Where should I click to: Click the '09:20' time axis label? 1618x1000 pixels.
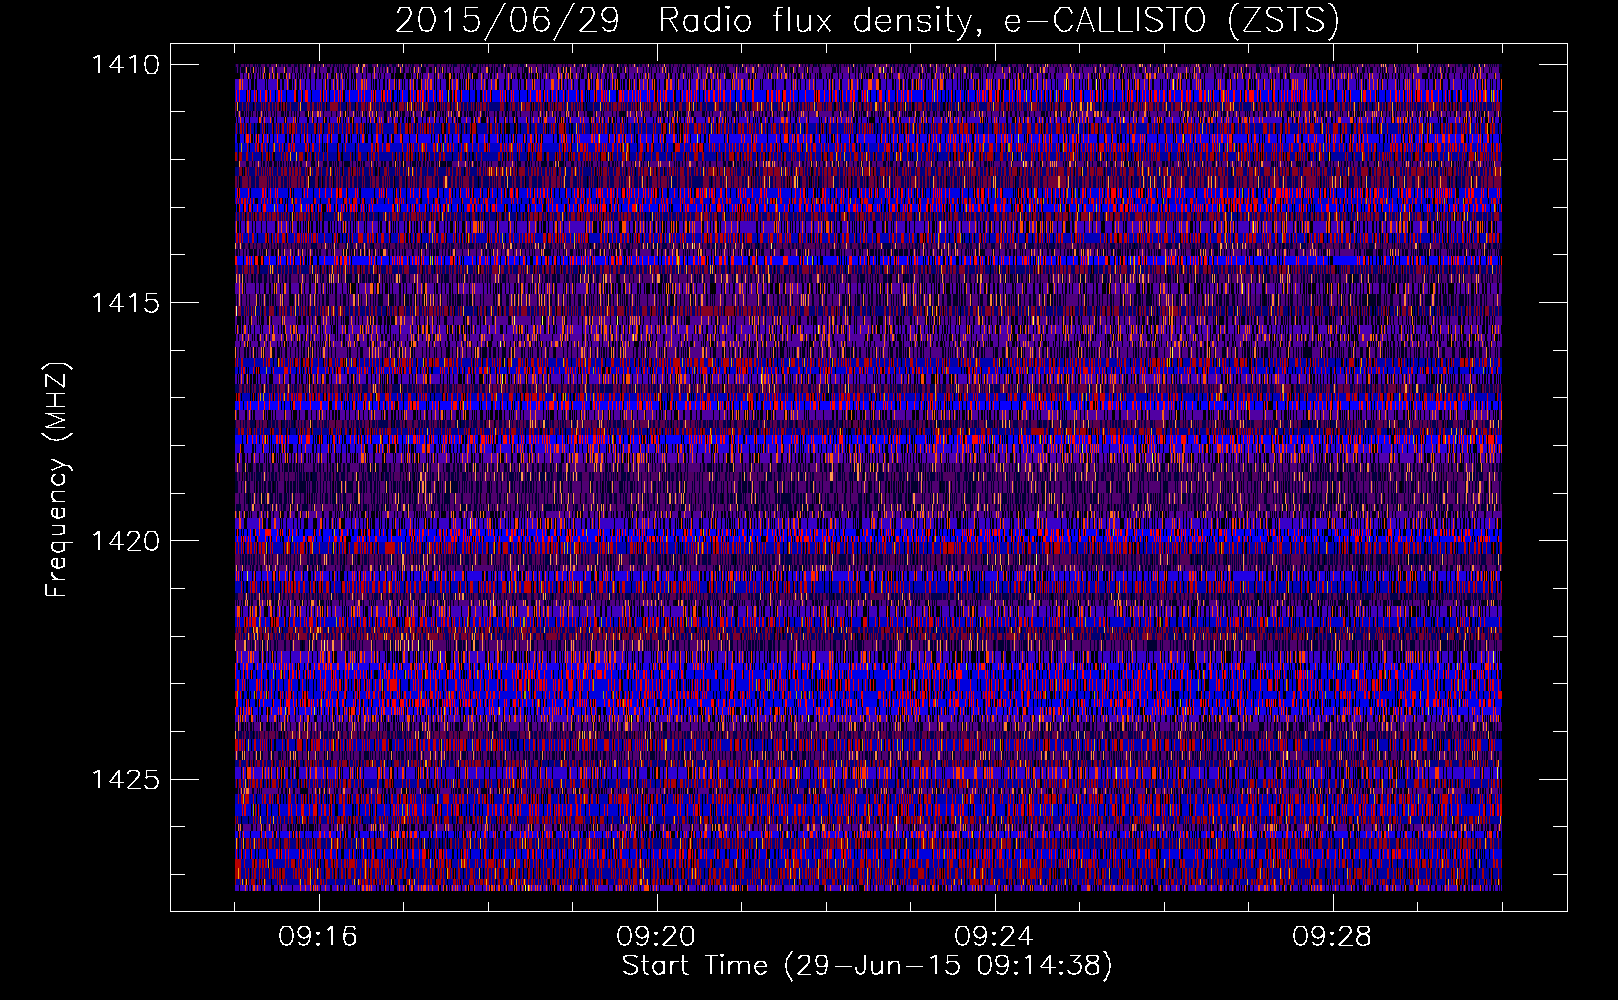(x=656, y=937)
